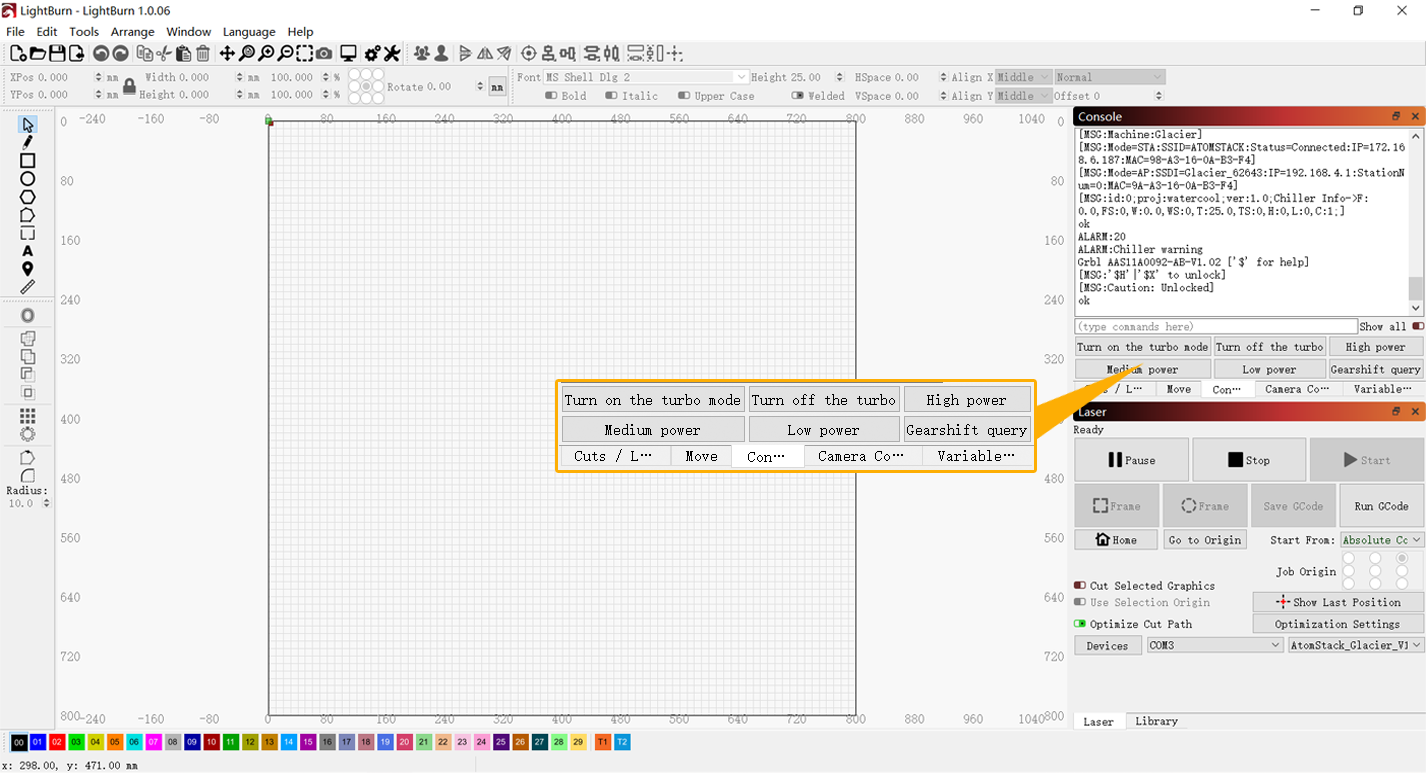Image resolution: width=1426 pixels, height=773 pixels.
Task: Open the Preview monitor icon
Action: (x=348, y=53)
